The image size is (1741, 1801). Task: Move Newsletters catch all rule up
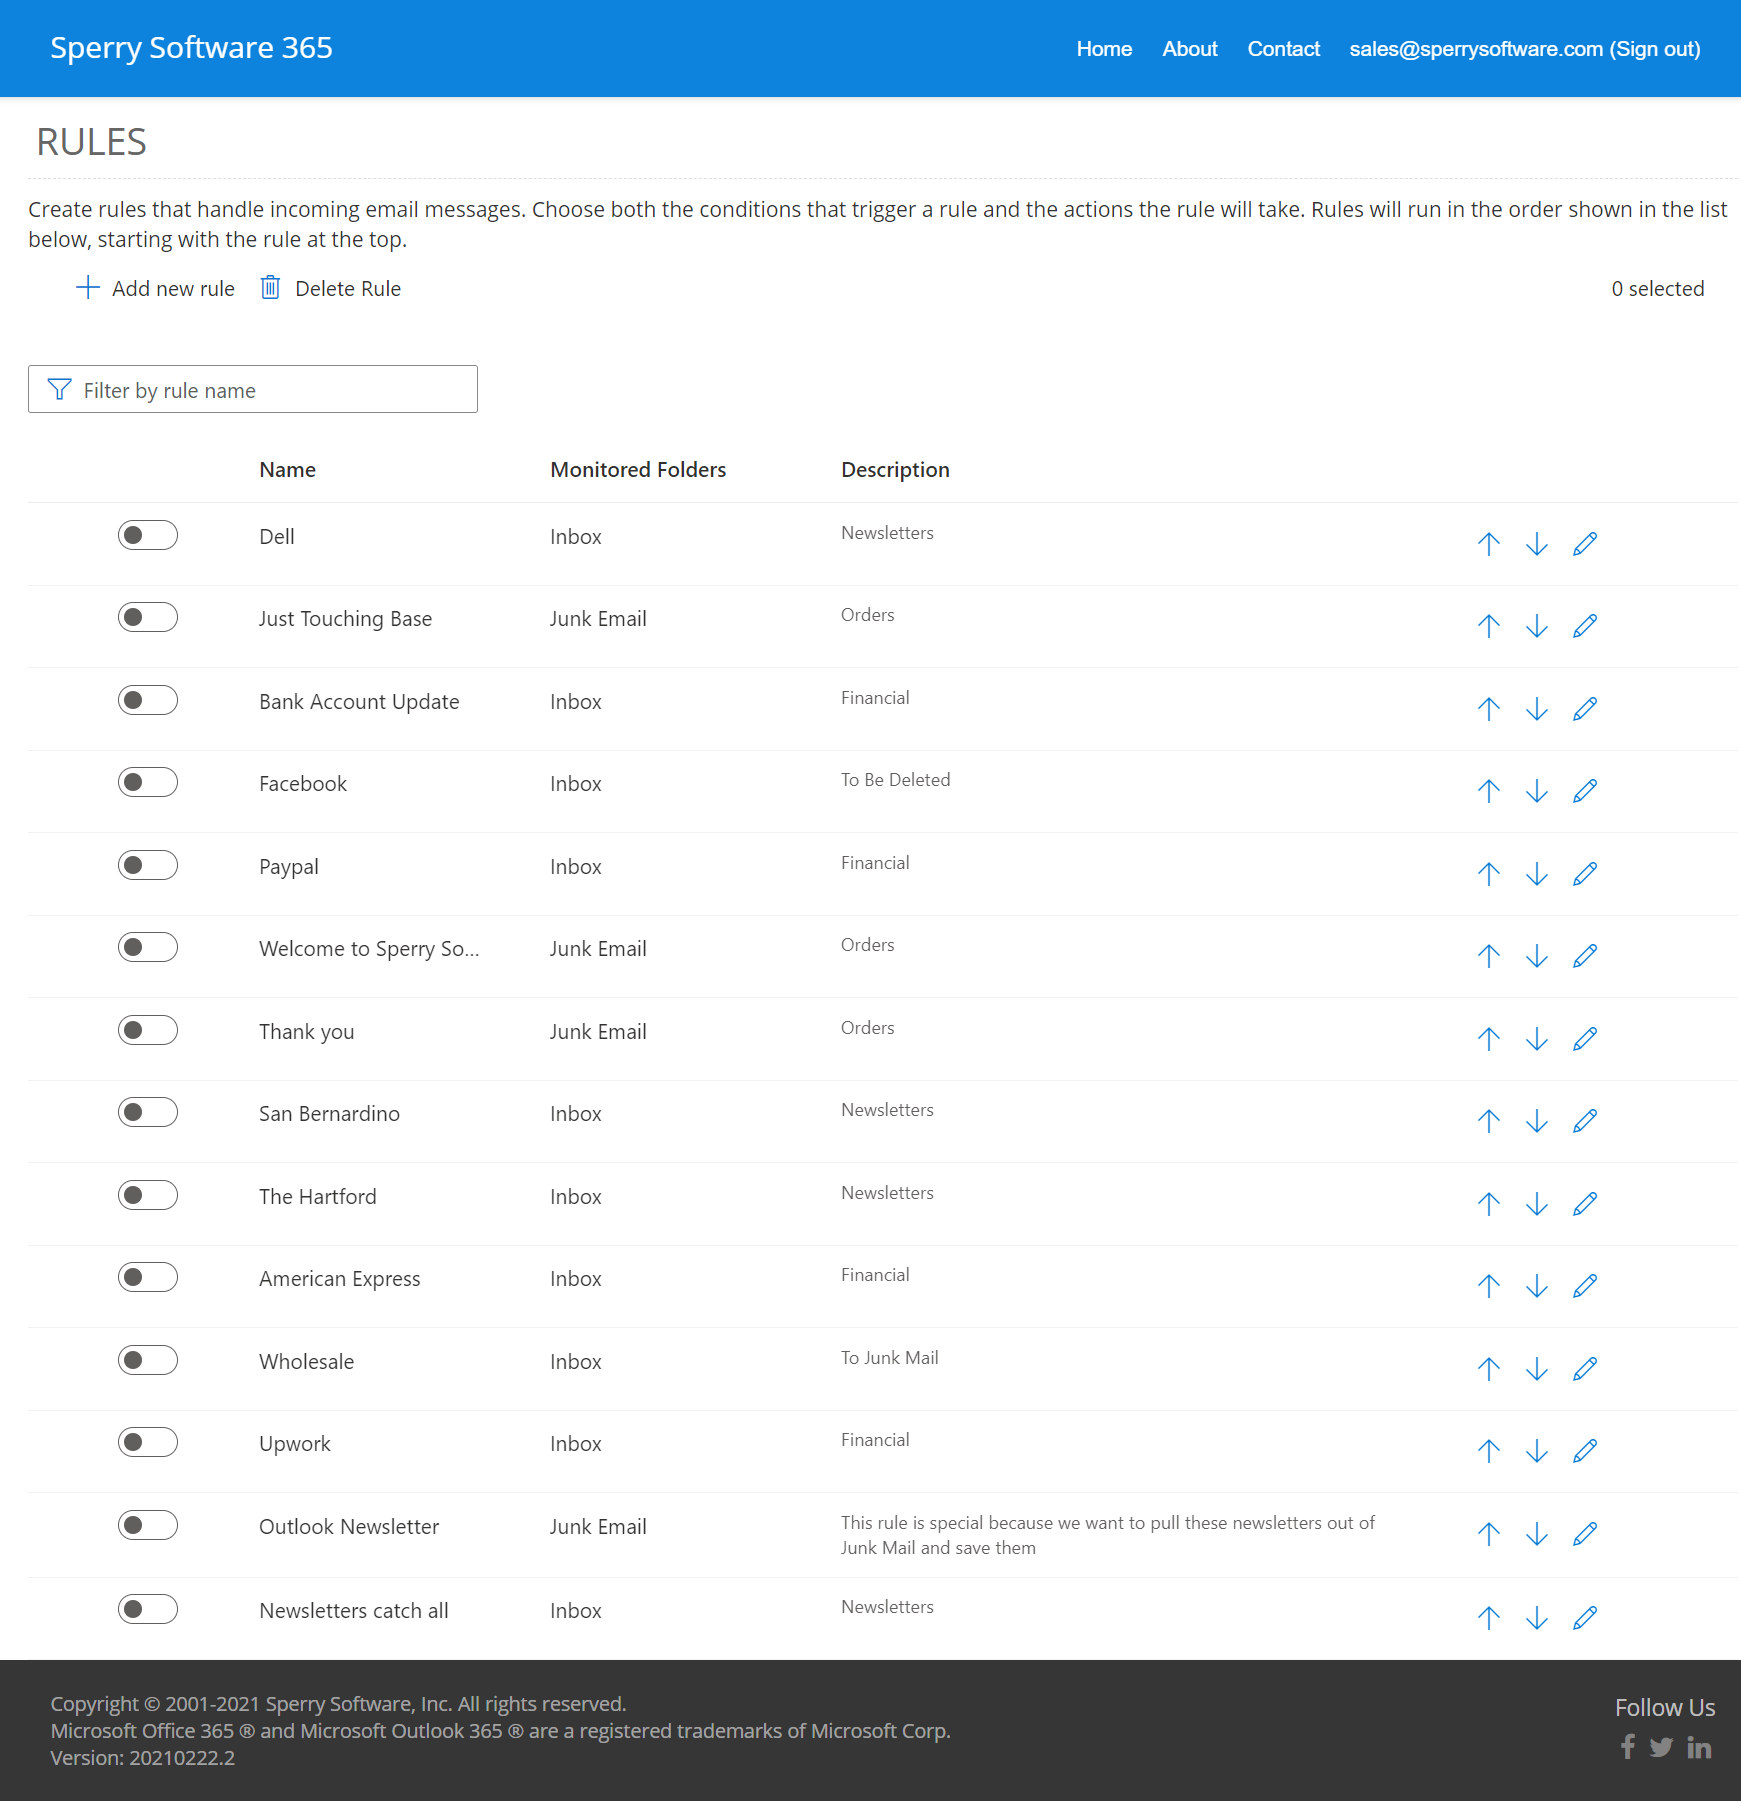click(1488, 1618)
